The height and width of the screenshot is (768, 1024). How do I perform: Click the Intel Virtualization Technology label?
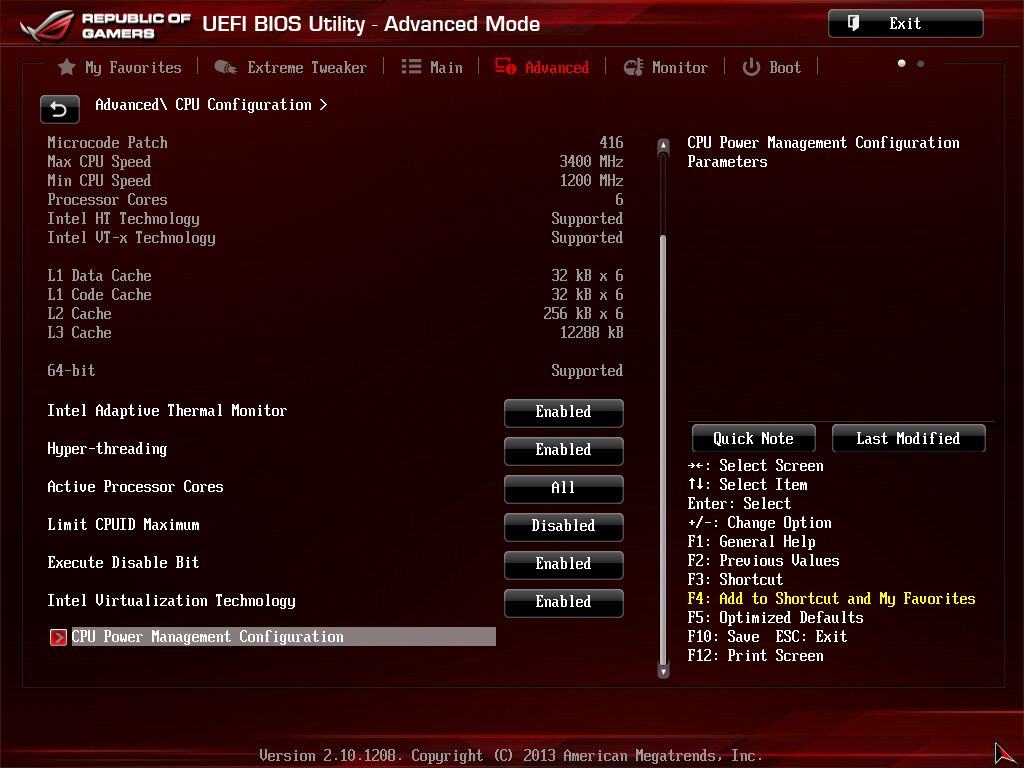171,601
